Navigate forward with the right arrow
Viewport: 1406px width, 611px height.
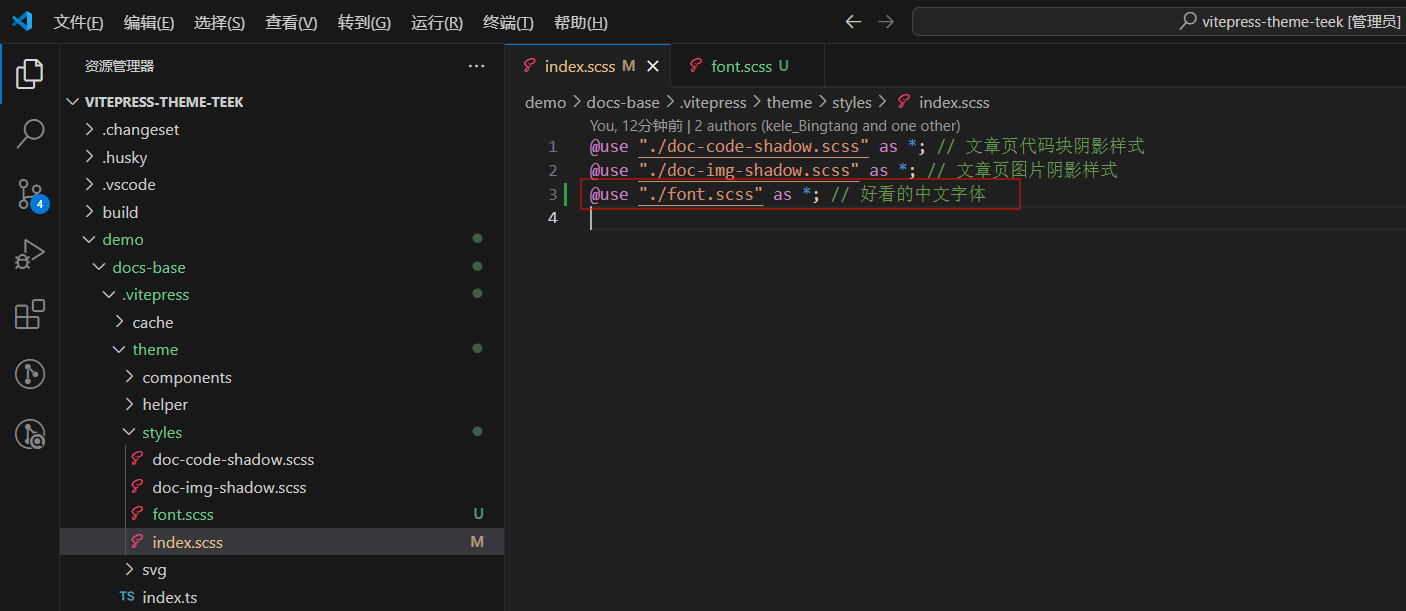pos(886,22)
